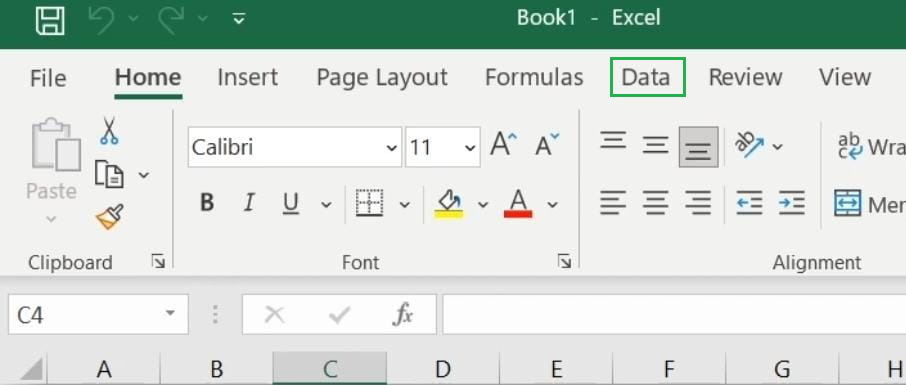Toggle Bottom Align for cell text
Image resolution: width=906 pixels, height=385 pixels.
[699, 147]
